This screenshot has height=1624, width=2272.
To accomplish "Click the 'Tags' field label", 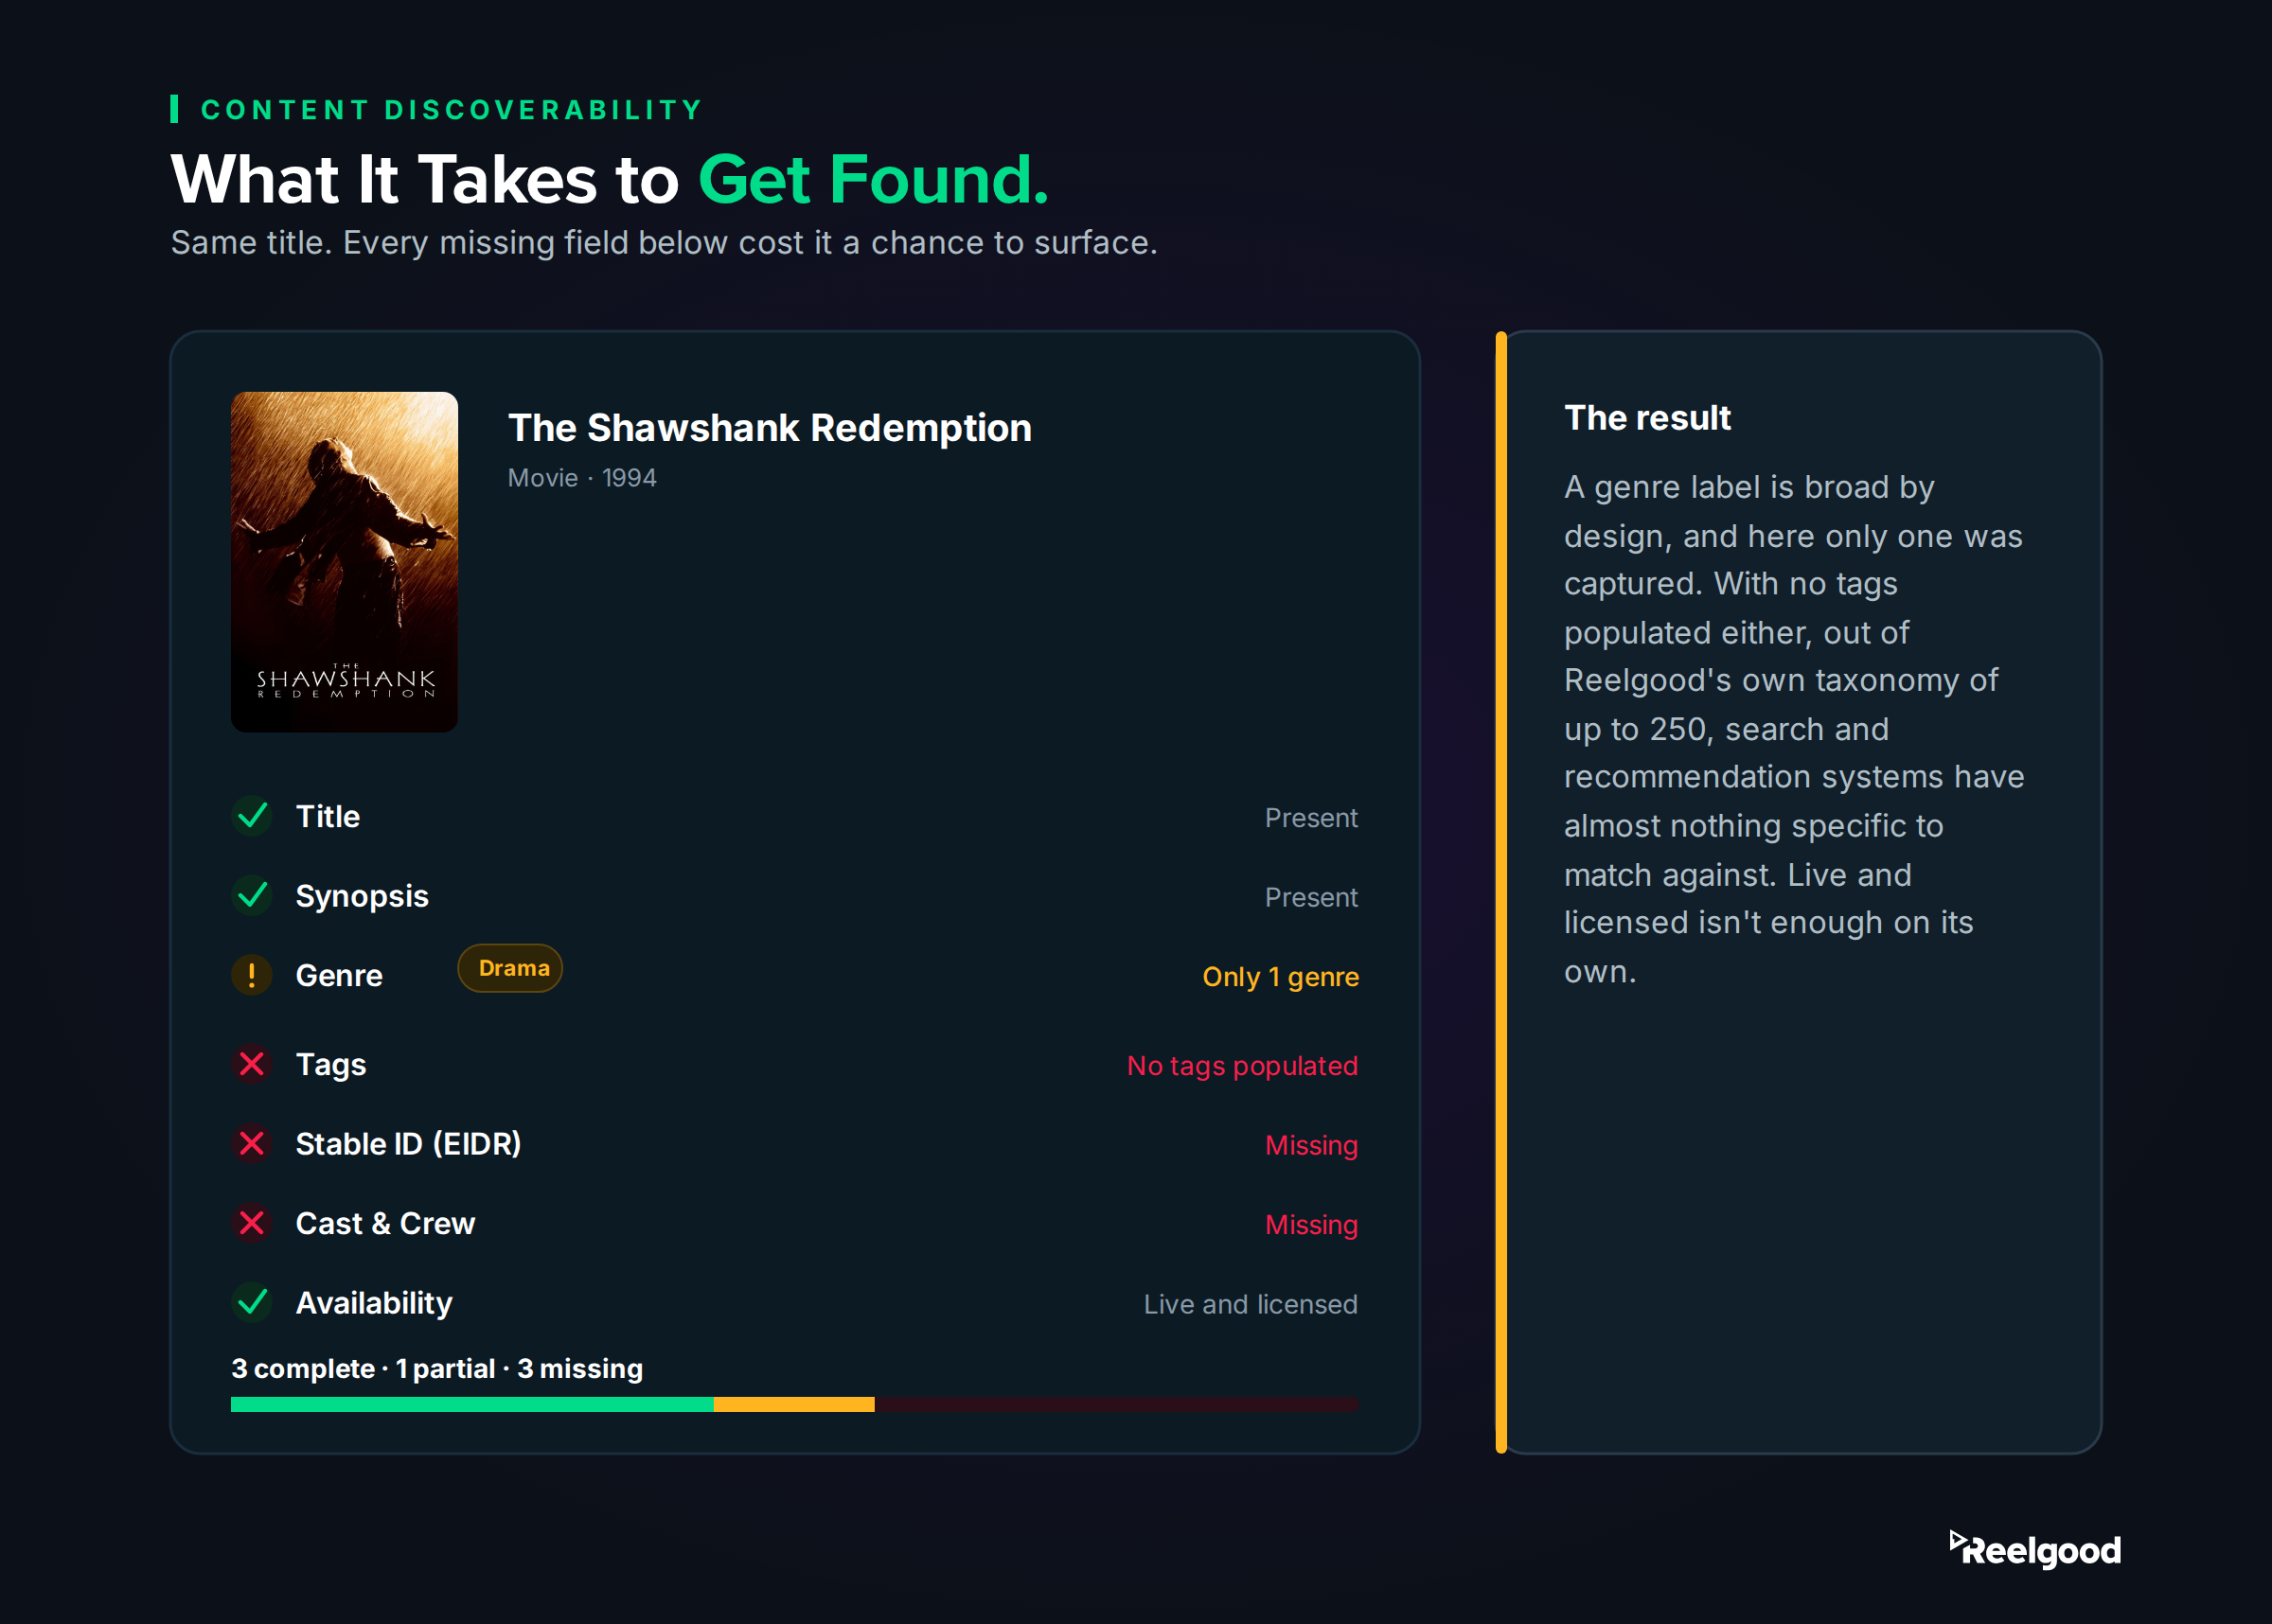I will click(331, 1065).
